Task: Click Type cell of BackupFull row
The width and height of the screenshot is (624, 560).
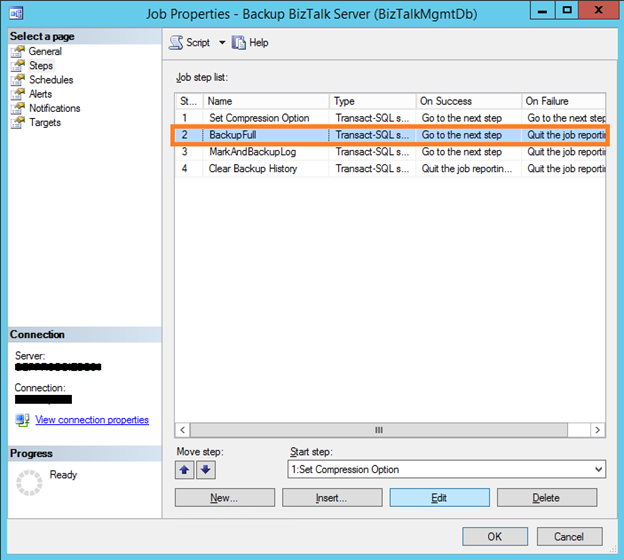Action: coord(372,135)
